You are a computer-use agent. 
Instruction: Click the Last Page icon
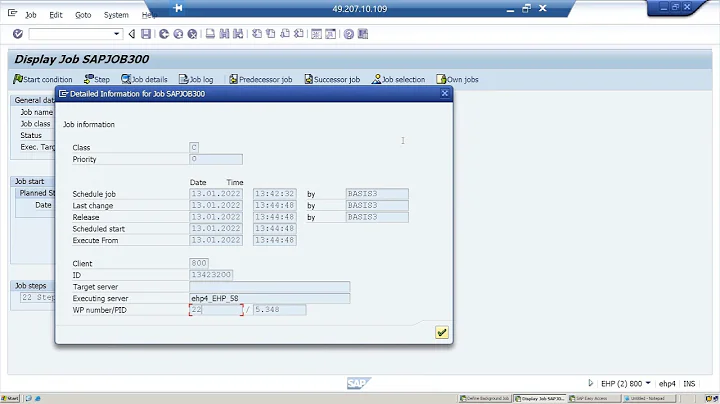pyautogui.click(x=299, y=34)
